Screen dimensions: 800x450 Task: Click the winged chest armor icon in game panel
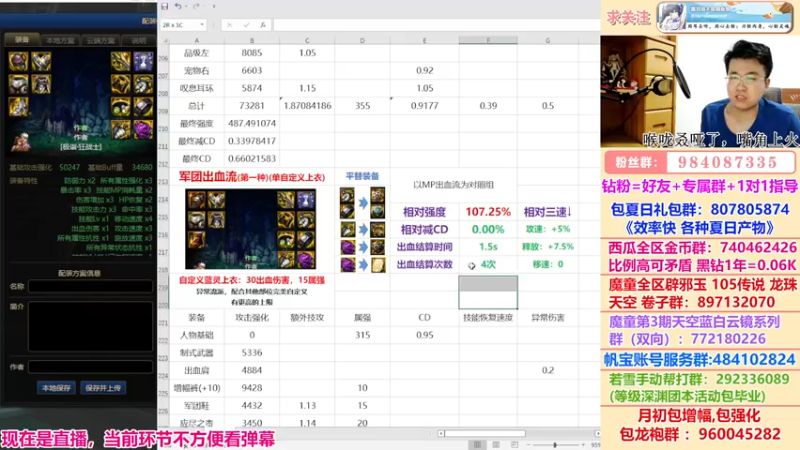(41, 61)
